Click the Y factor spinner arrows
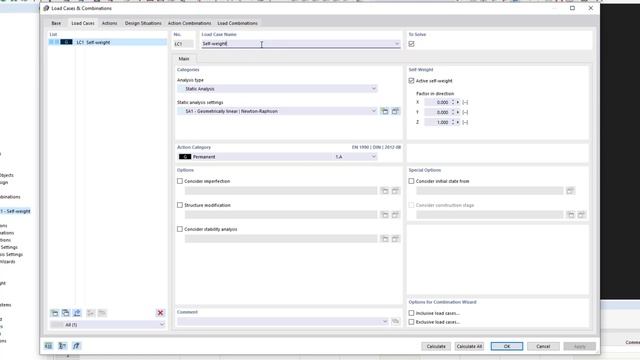The image size is (640, 360). pyautogui.click(x=453, y=112)
